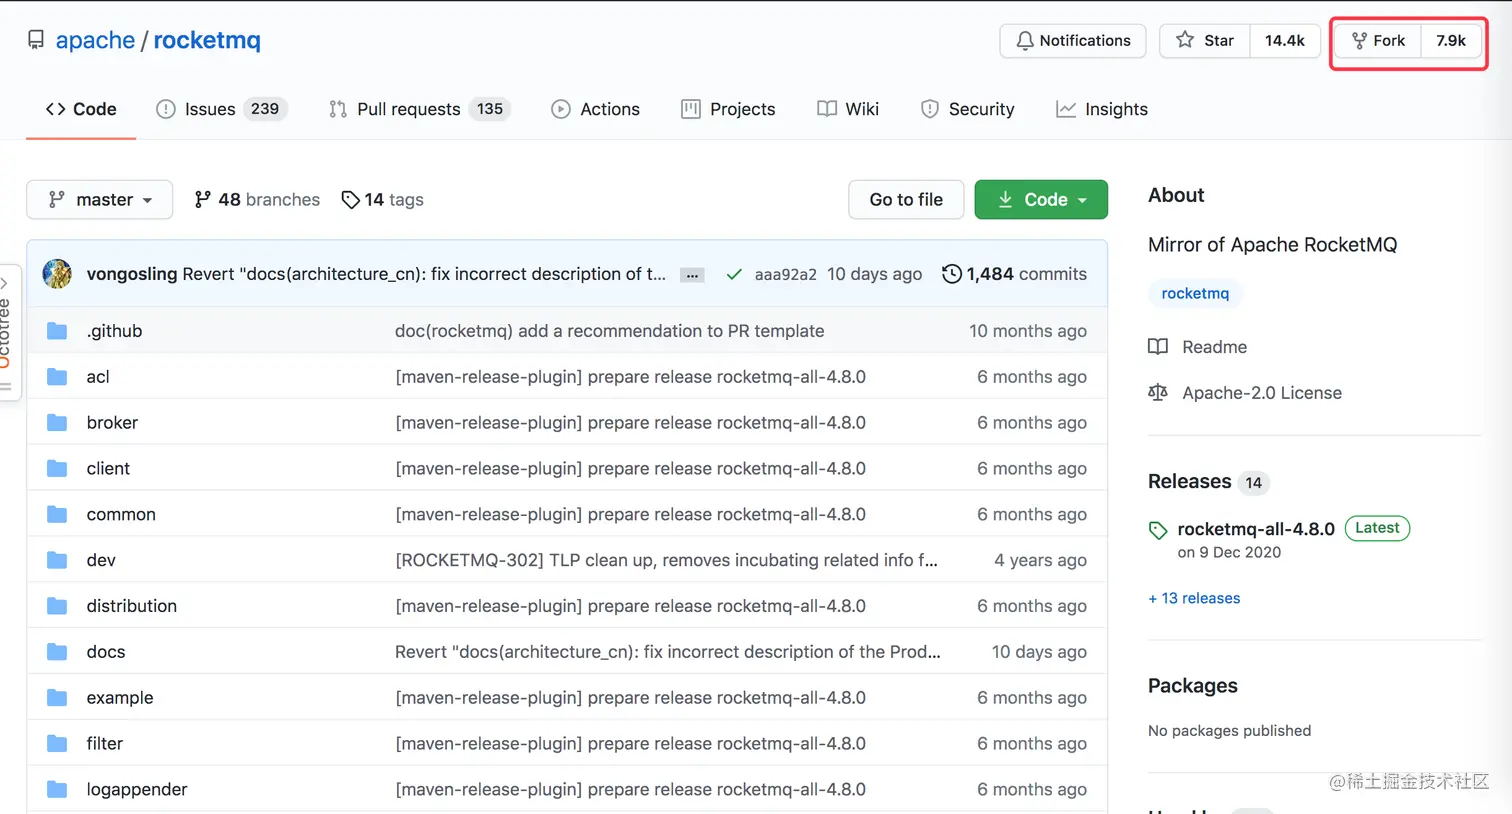Click the Fork icon
Image resolution: width=1512 pixels, height=814 pixels.
1359,40
